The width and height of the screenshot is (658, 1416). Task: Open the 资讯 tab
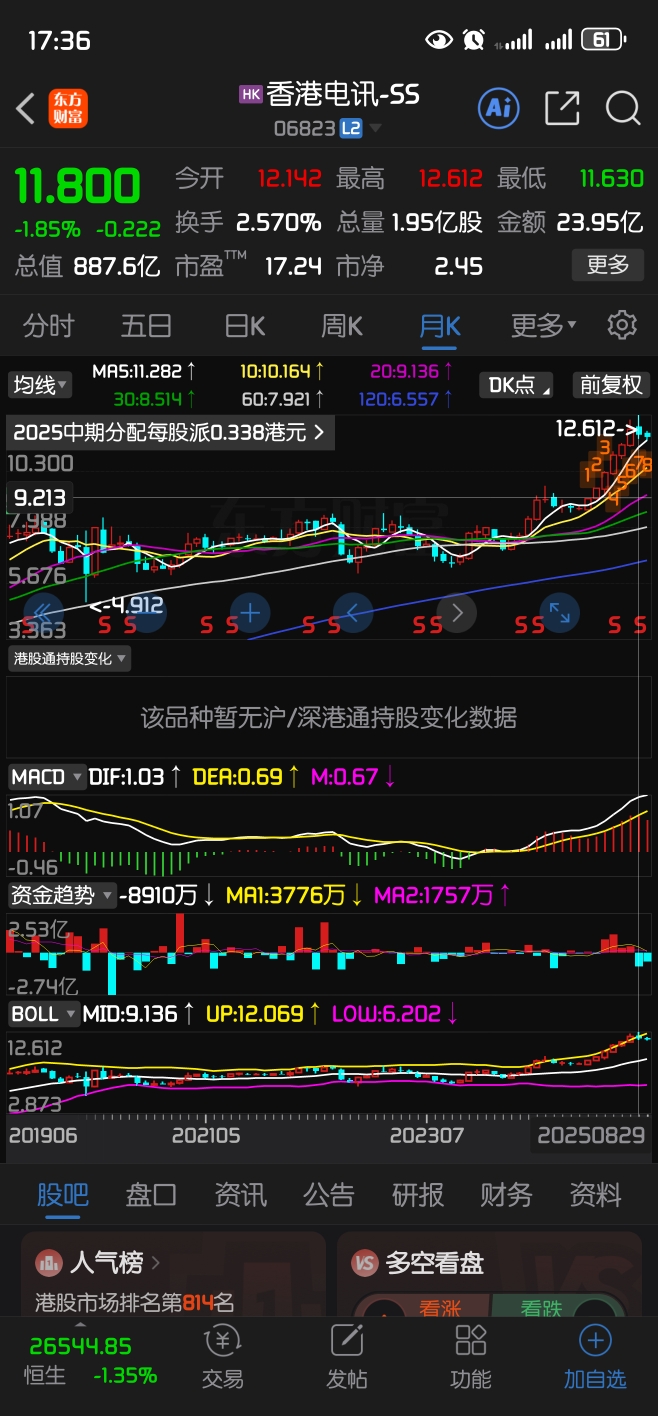pyautogui.click(x=240, y=1194)
